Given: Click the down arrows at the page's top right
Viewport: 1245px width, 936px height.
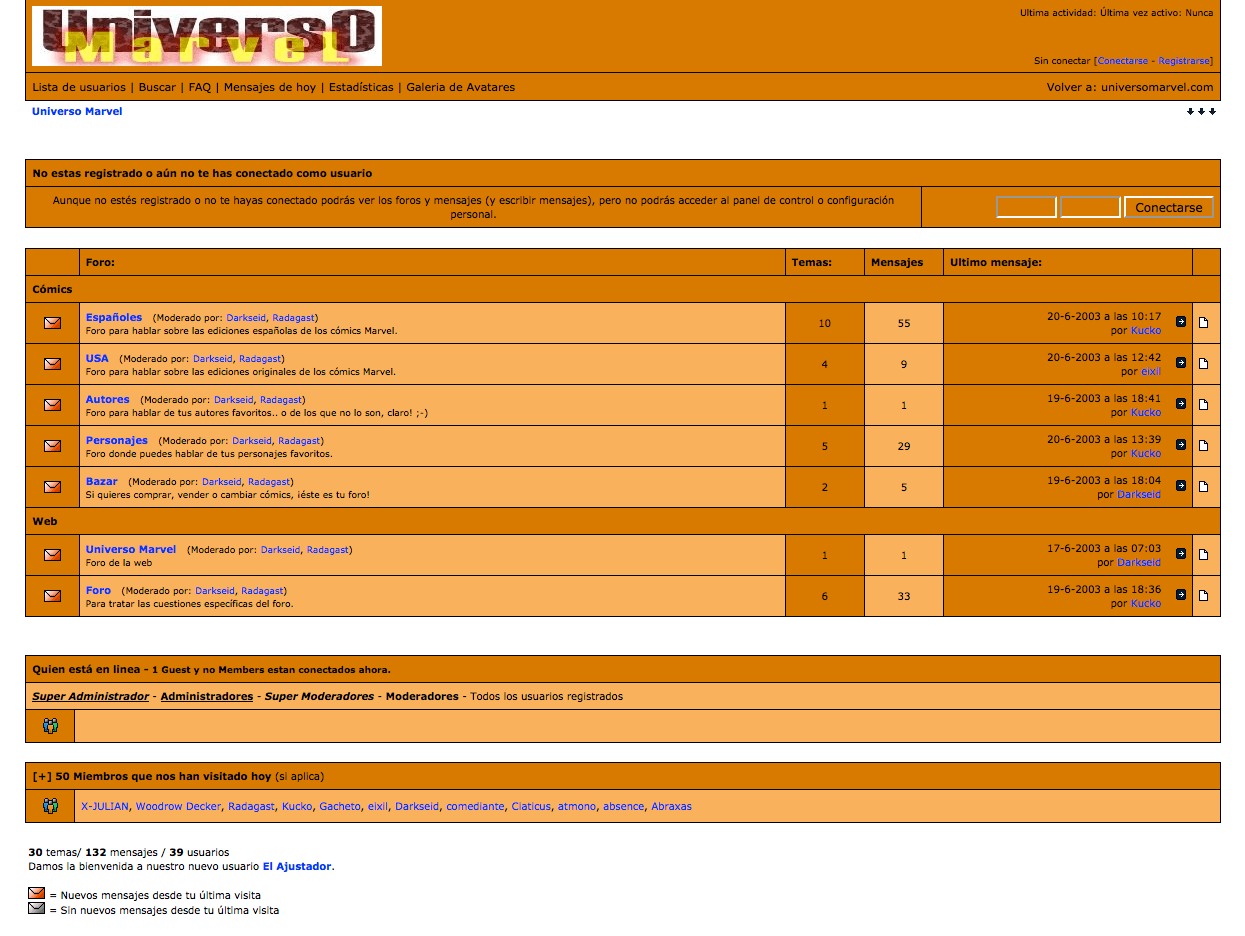Looking at the screenshot, I should [1201, 112].
